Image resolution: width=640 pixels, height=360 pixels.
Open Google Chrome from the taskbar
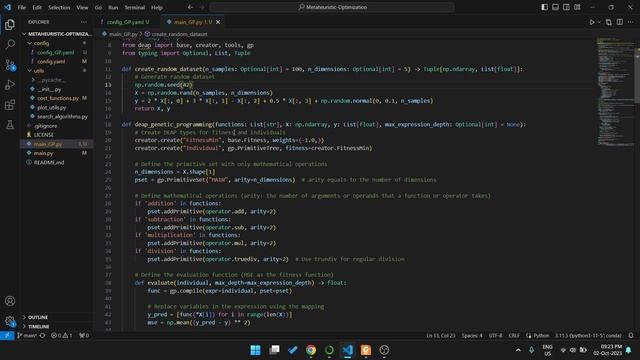pyautogui.click(x=311, y=350)
